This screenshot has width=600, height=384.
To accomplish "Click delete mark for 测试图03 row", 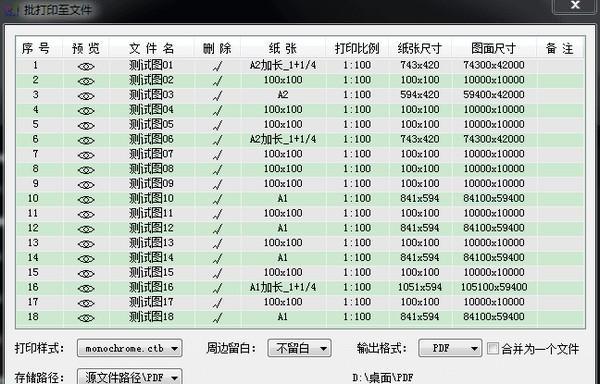I will [217, 96].
